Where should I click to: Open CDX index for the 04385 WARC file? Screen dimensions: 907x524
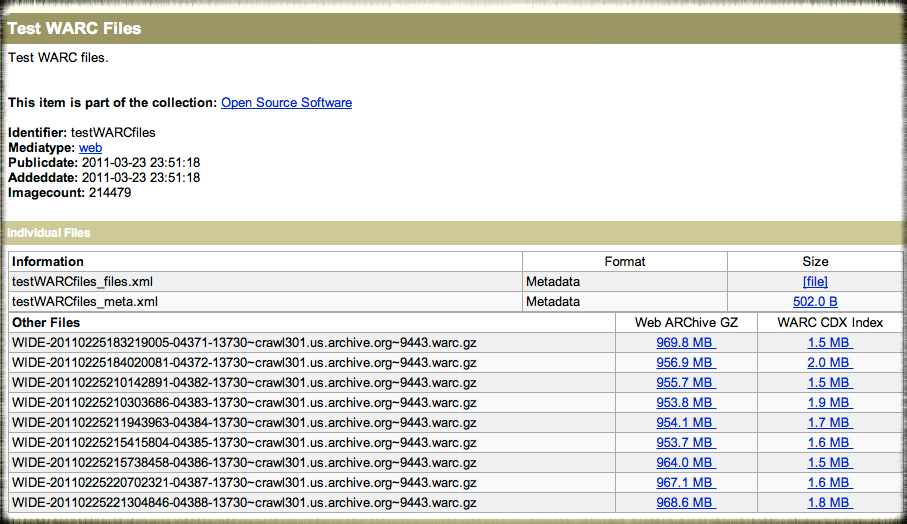point(830,442)
